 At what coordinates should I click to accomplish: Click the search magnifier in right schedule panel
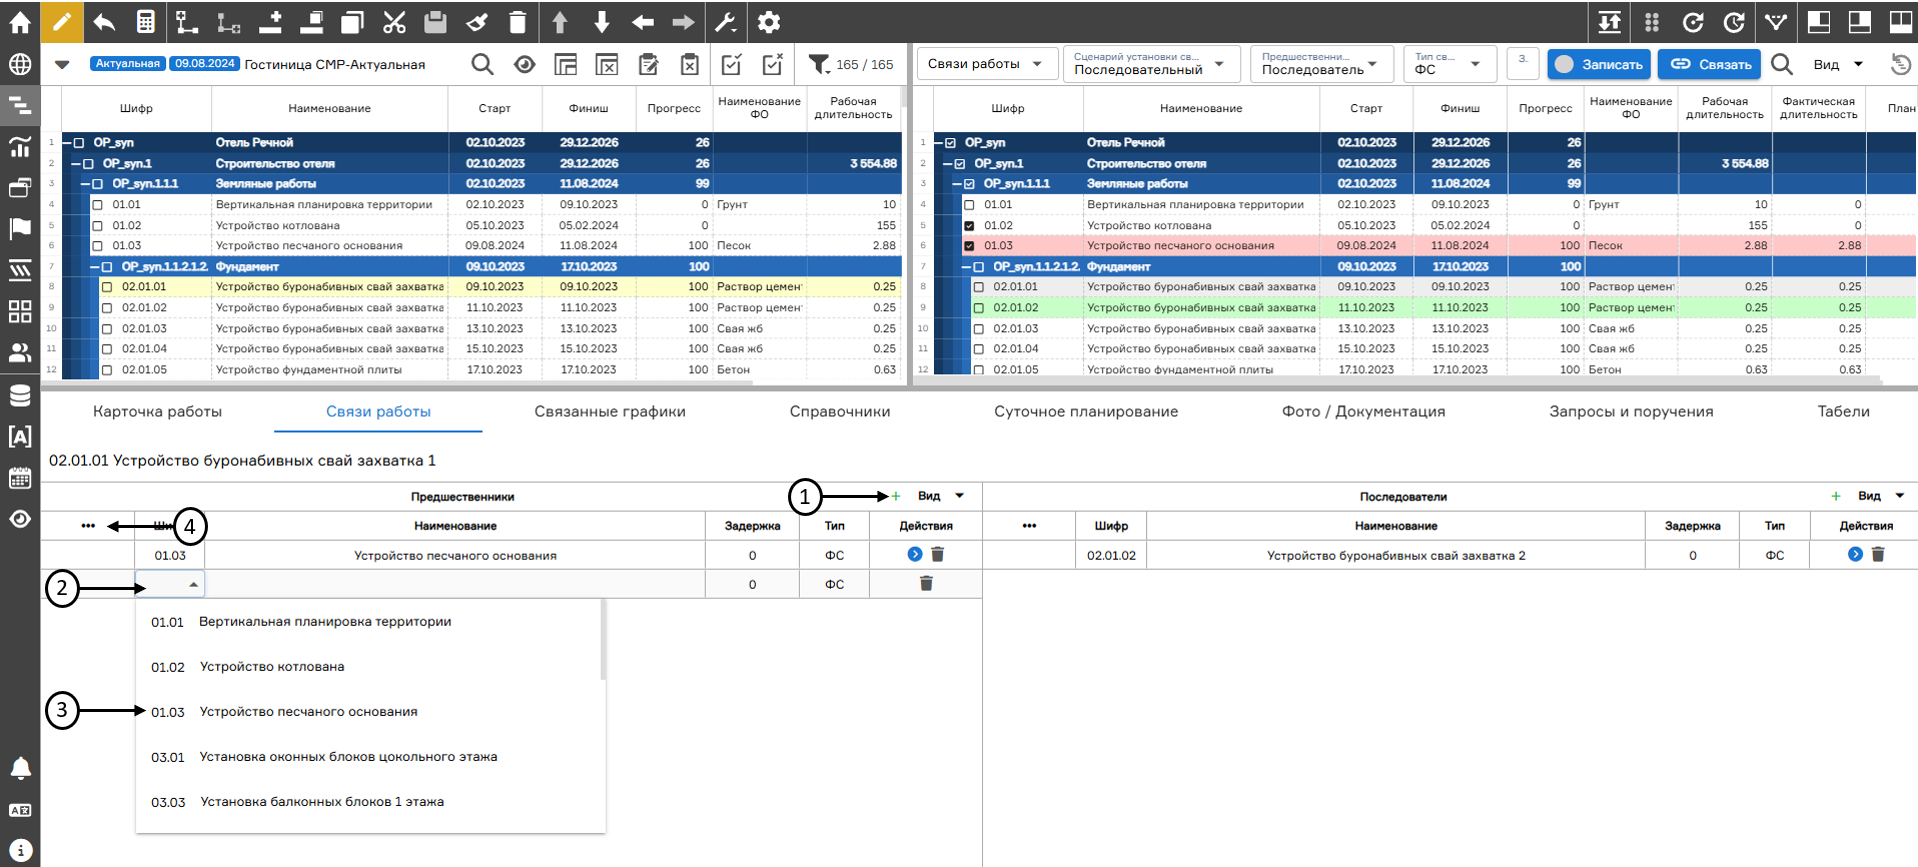(1782, 64)
